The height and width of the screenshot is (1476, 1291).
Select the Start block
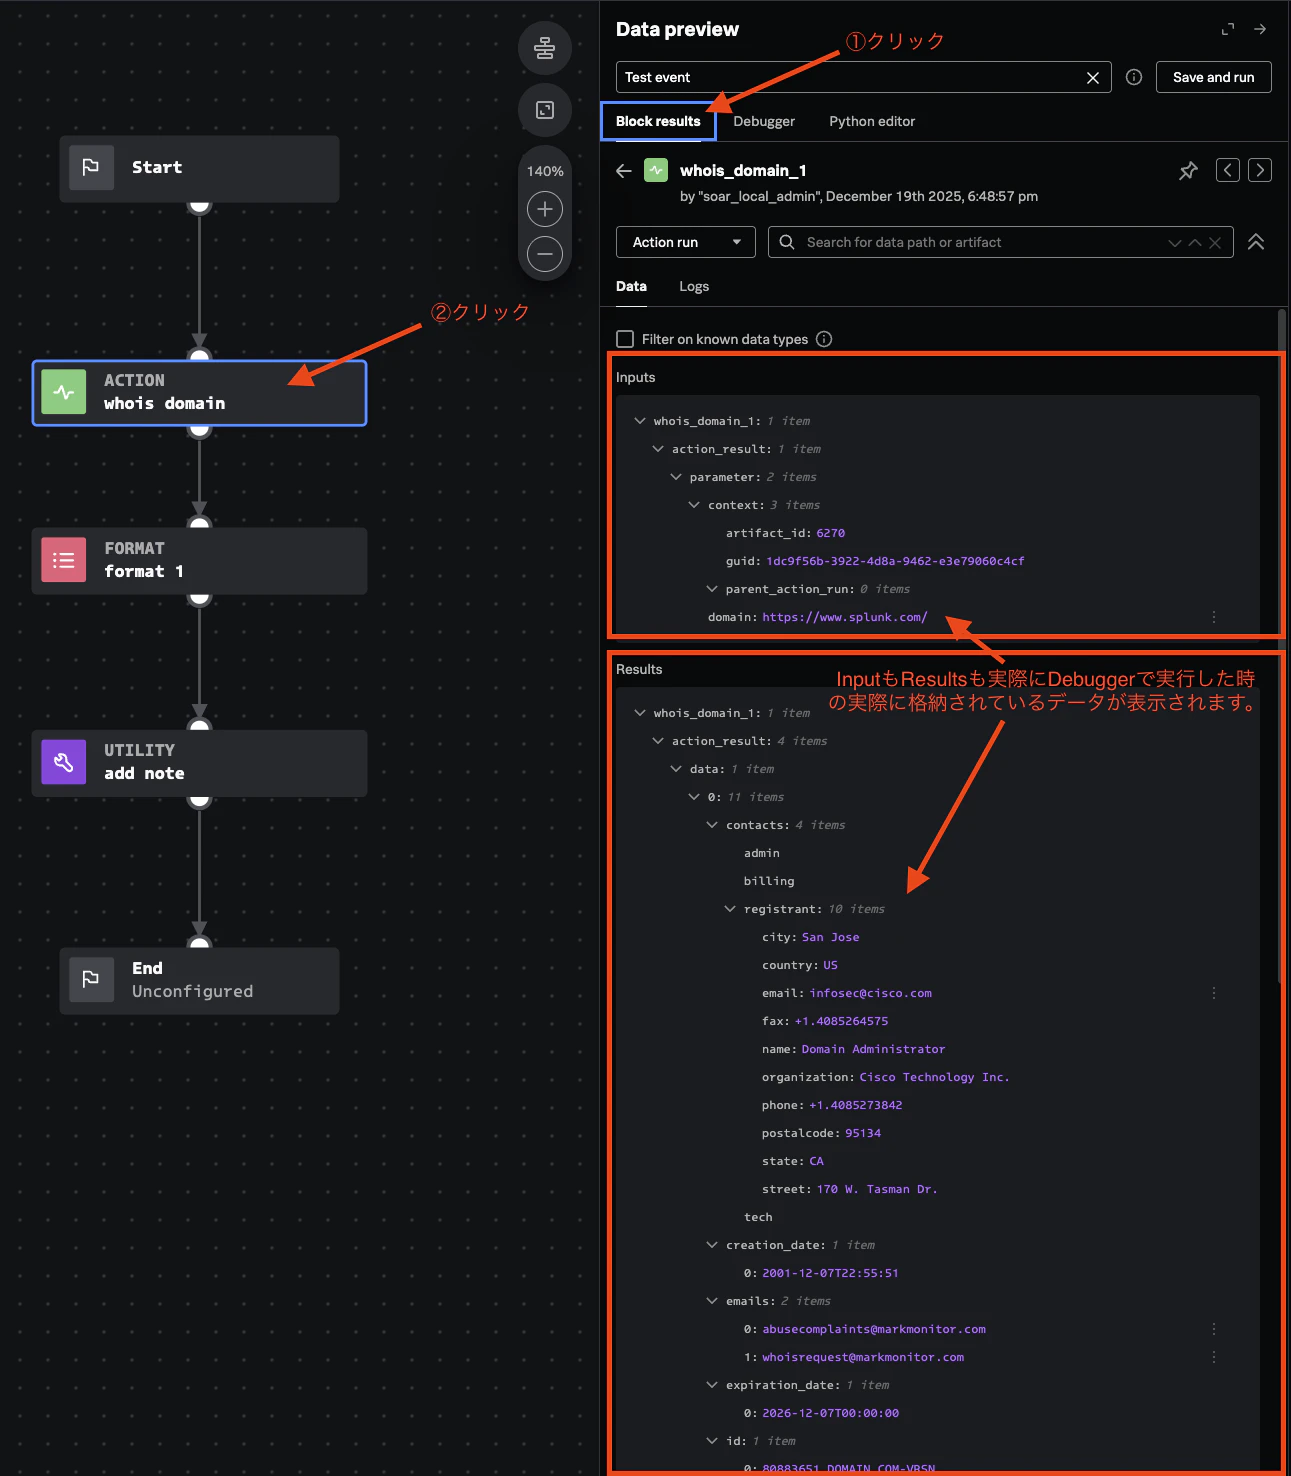click(199, 169)
